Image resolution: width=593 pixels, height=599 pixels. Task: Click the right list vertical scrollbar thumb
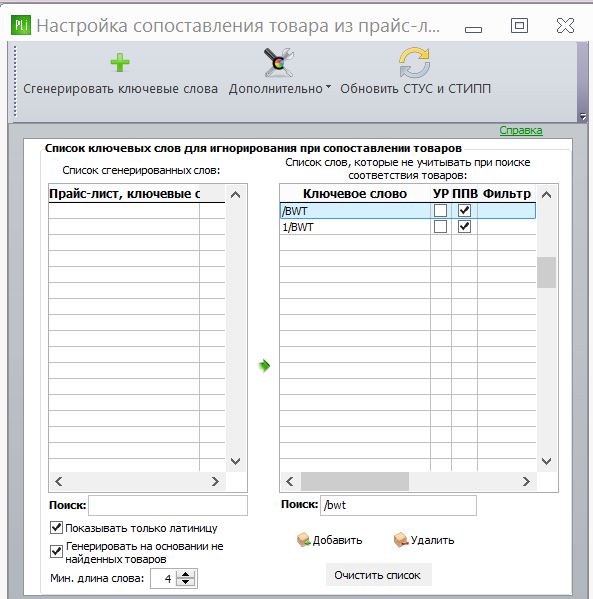coord(546,272)
